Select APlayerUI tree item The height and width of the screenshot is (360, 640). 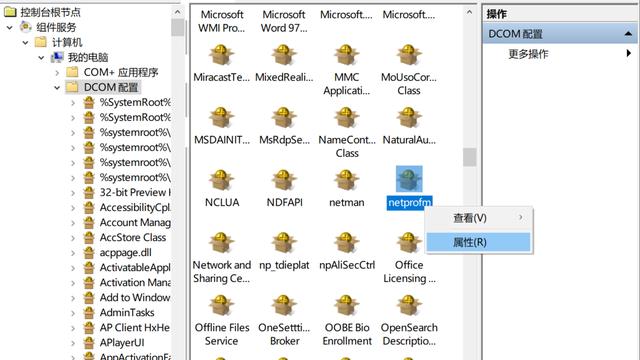pyautogui.click(x=122, y=342)
